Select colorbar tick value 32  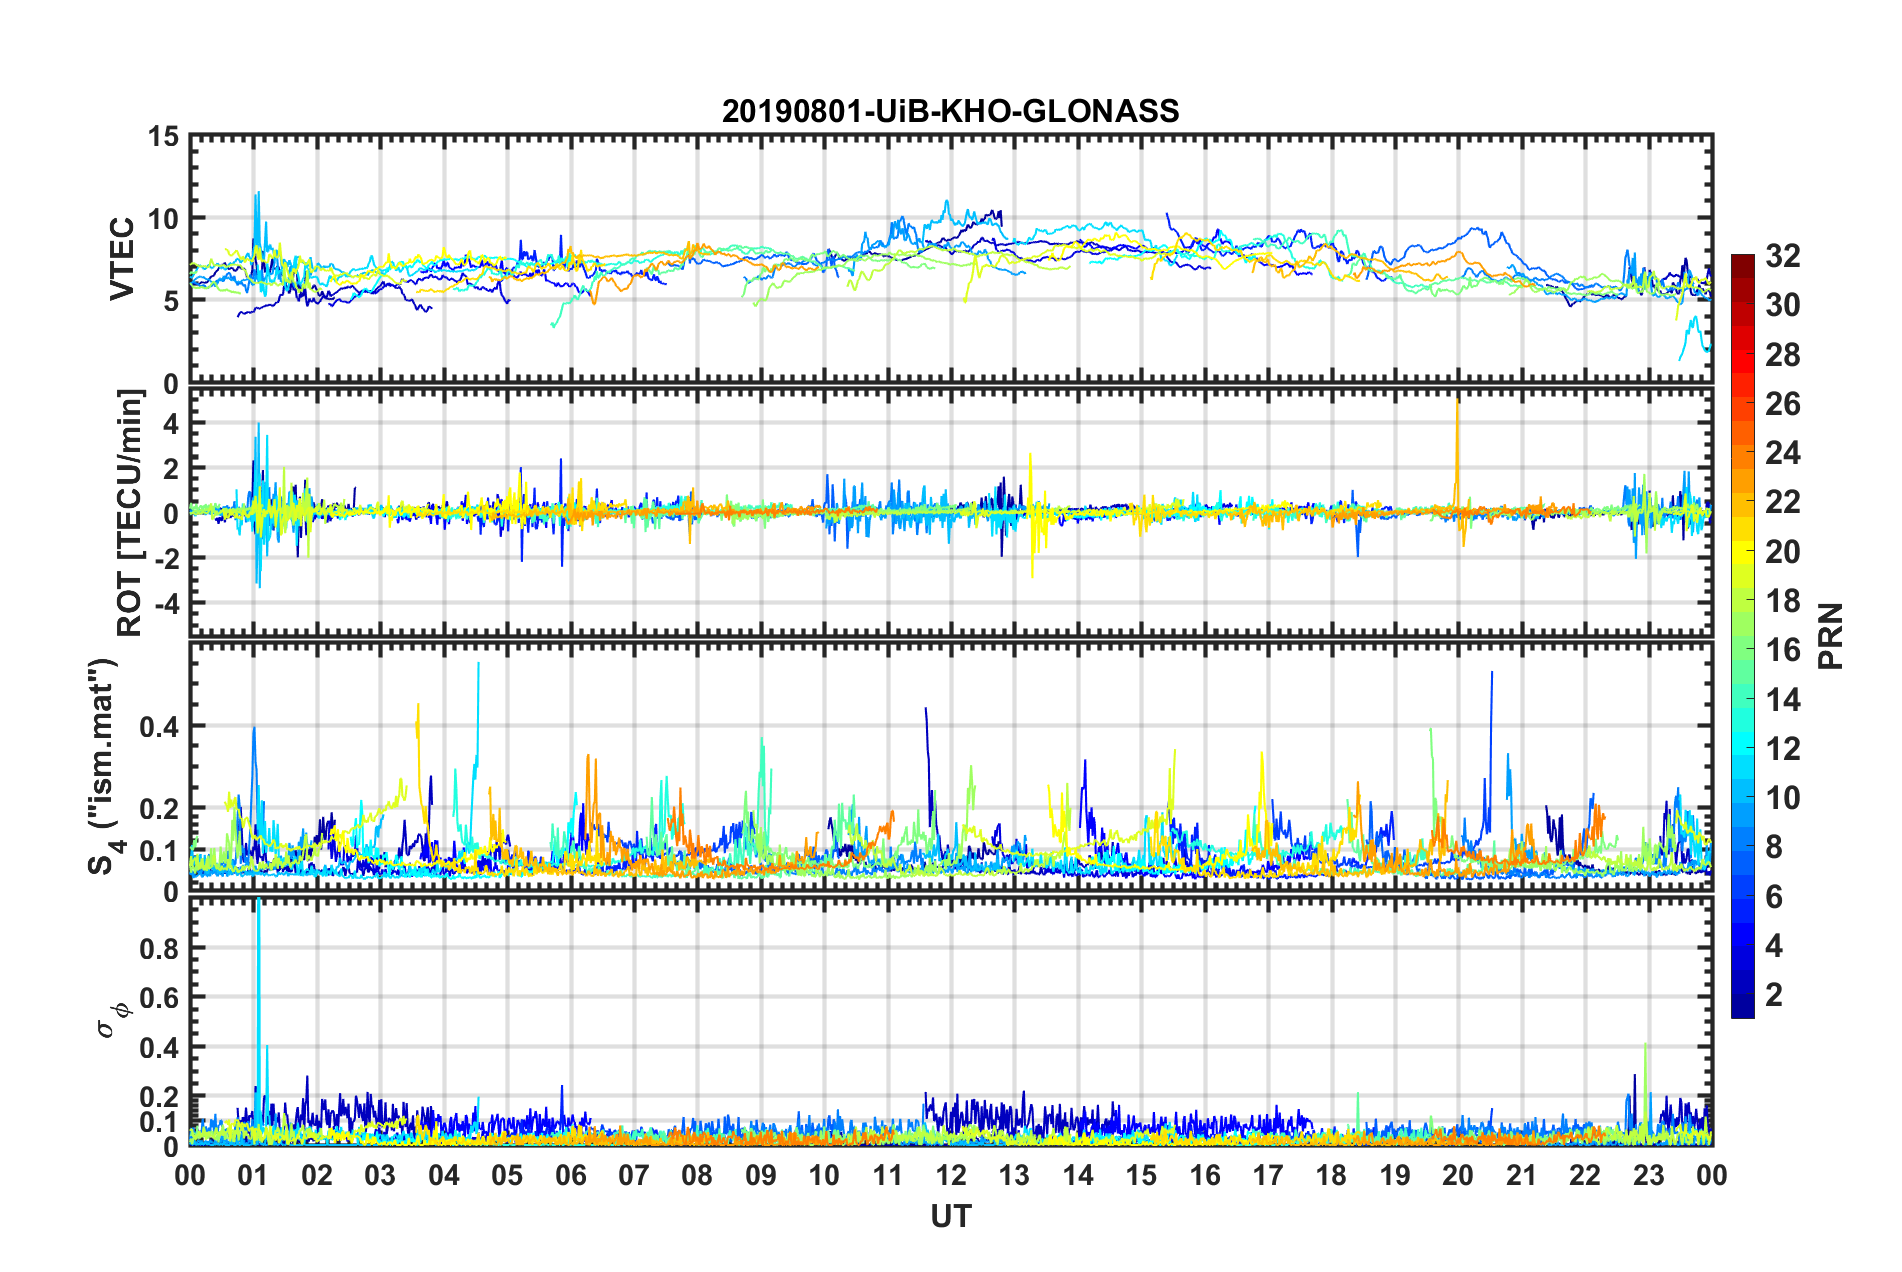click(x=1783, y=256)
